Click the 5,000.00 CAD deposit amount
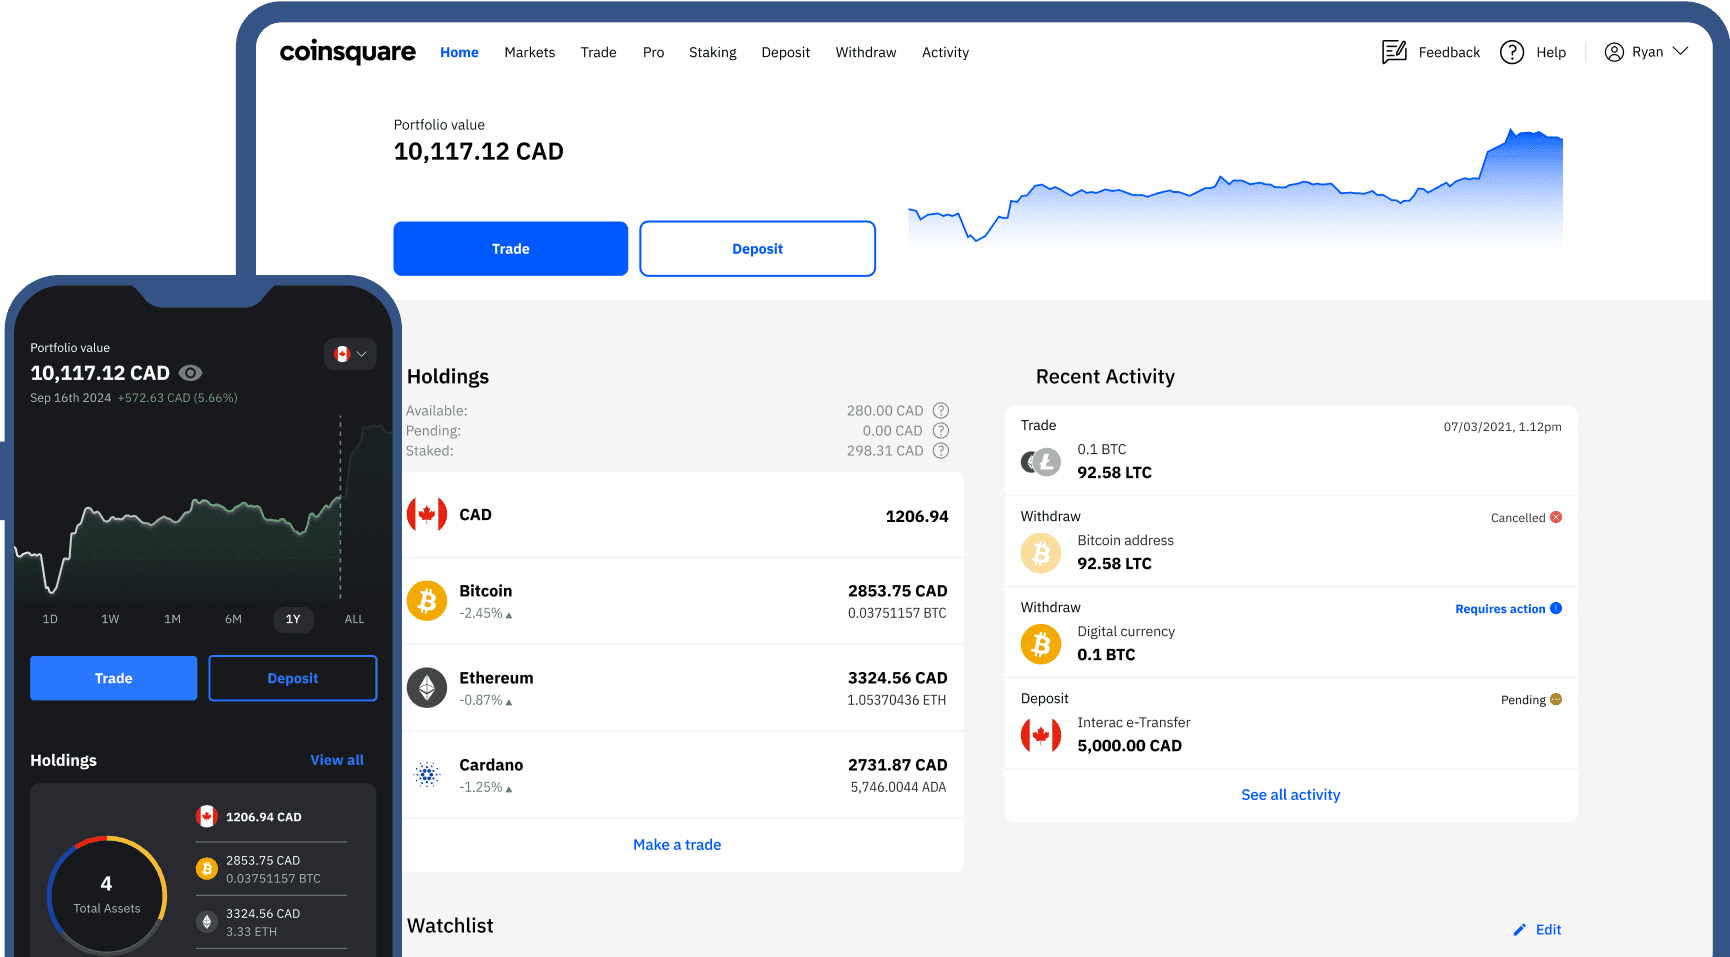The height and width of the screenshot is (957, 1730). [x=1129, y=746]
